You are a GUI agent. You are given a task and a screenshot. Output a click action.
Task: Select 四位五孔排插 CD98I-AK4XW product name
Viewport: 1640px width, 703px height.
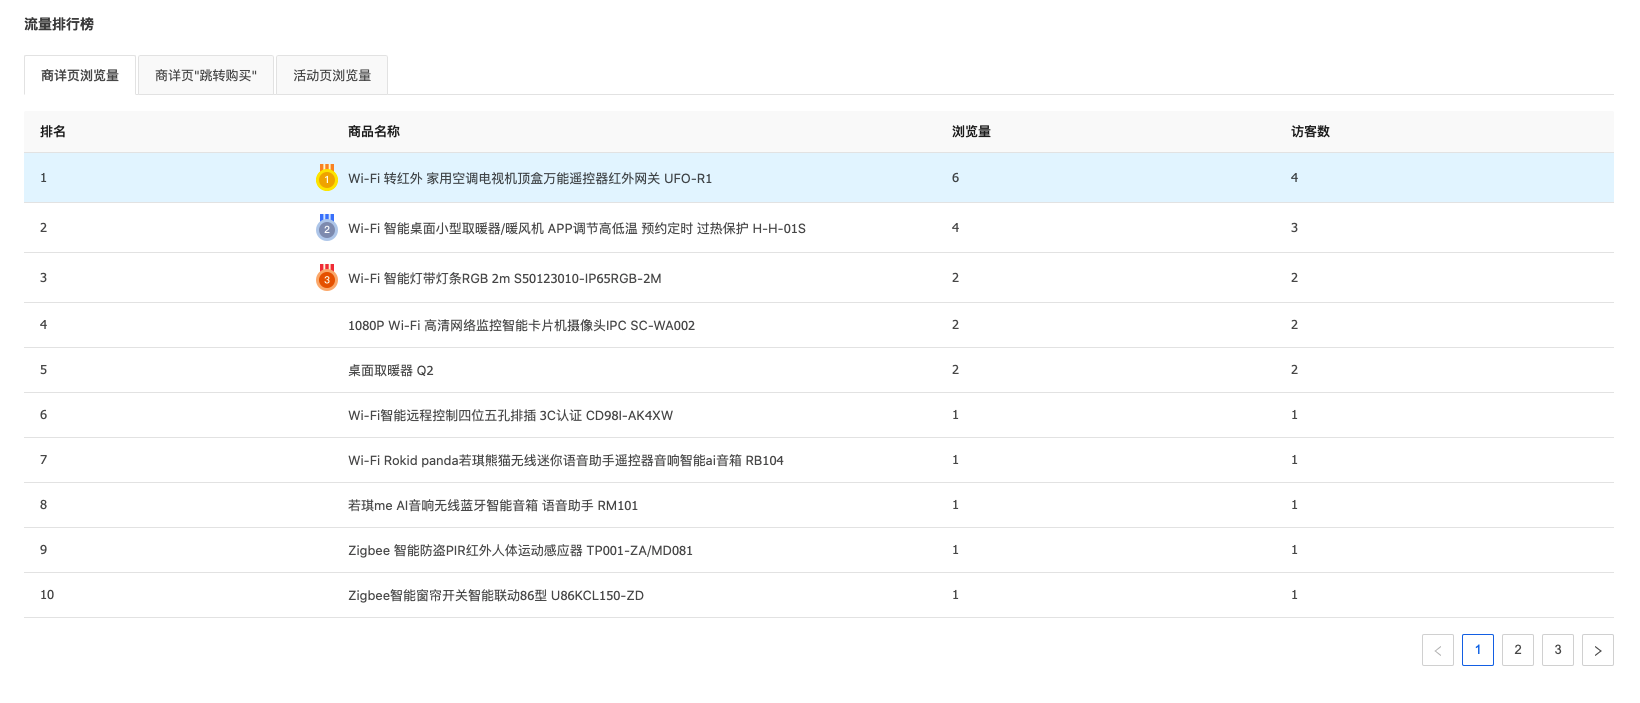(510, 415)
